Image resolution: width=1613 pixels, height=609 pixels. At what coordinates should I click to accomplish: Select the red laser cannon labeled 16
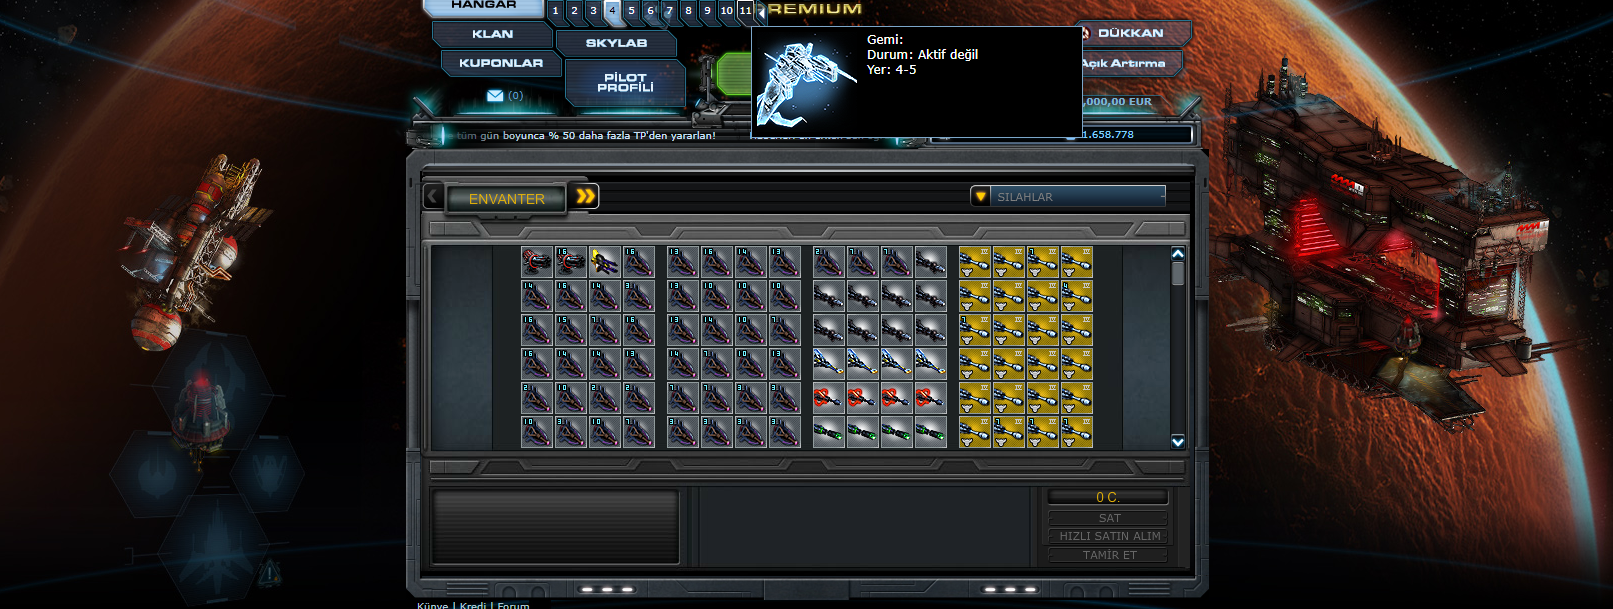(x=571, y=262)
